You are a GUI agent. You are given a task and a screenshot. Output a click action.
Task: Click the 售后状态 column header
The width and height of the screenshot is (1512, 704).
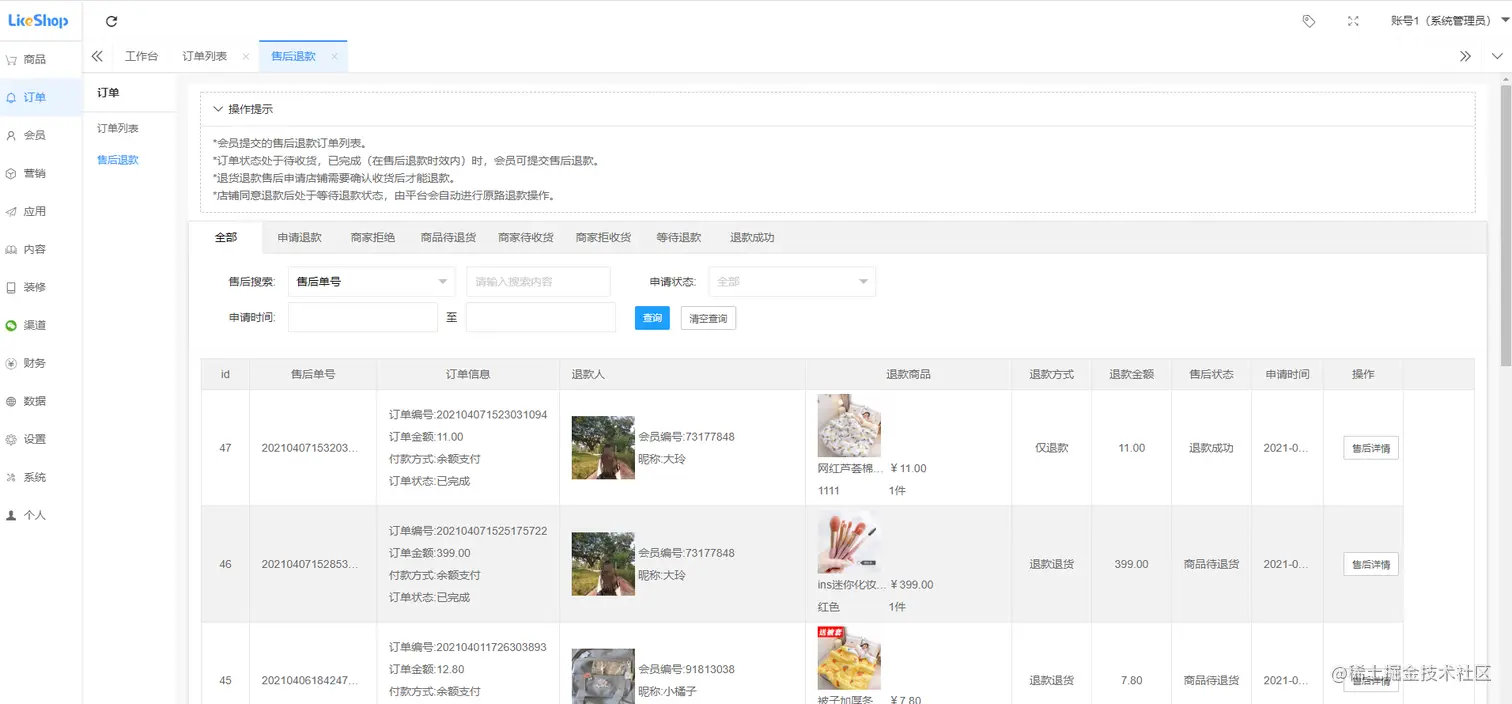1211,374
